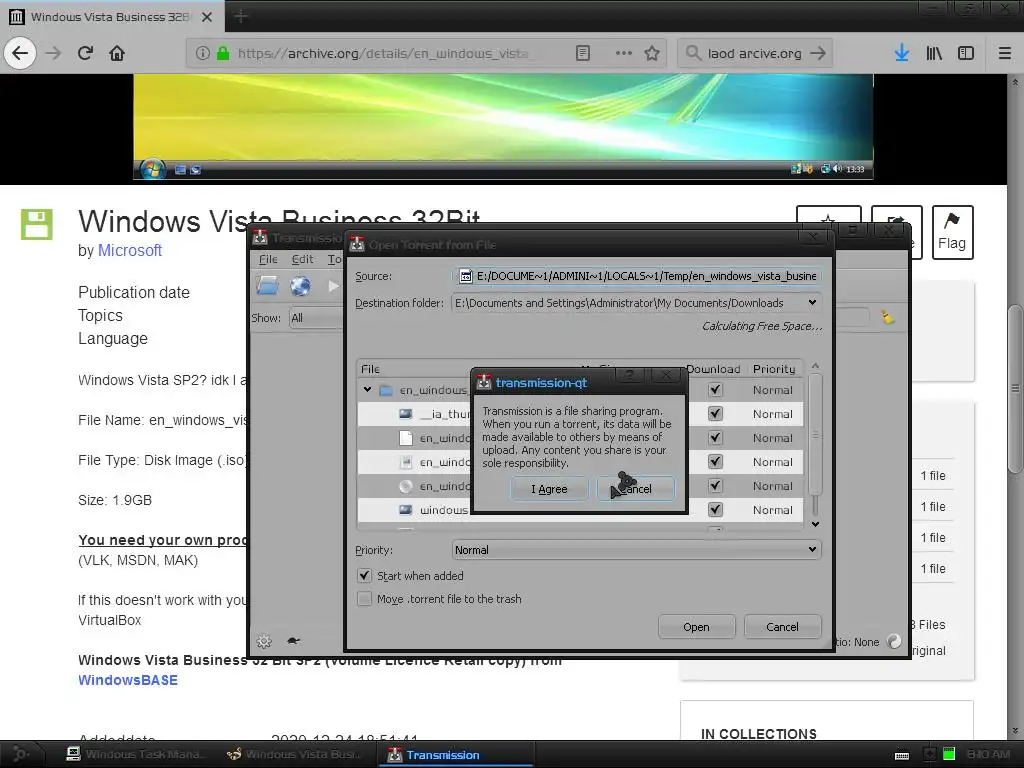Show site information icon in address bar

(x=202, y=53)
